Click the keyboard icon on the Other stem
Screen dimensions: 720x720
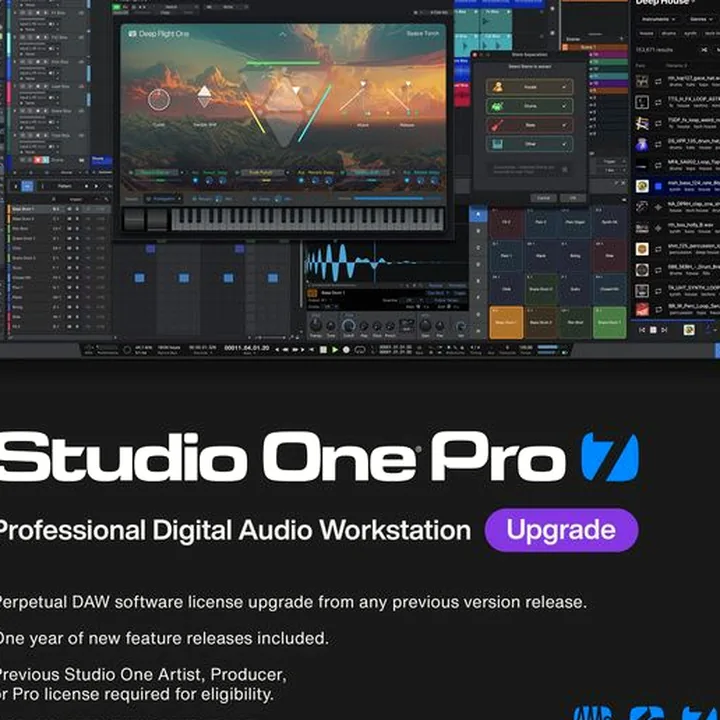pyautogui.click(x=497, y=144)
